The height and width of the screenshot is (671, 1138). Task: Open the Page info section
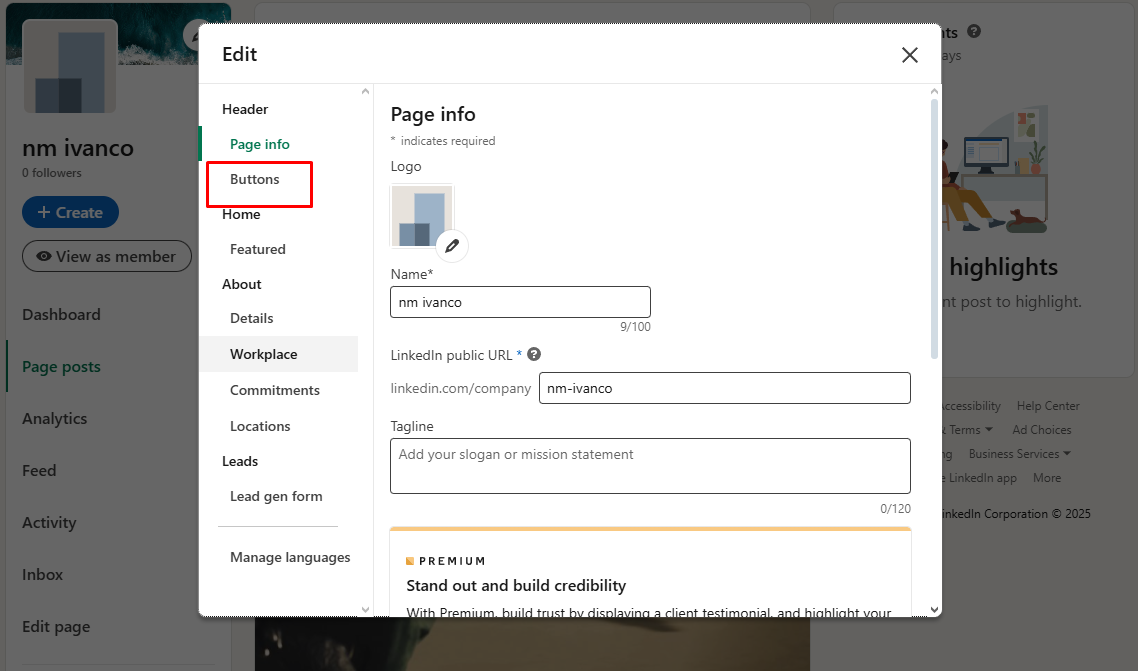pyautogui.click(x=260, y=144)
